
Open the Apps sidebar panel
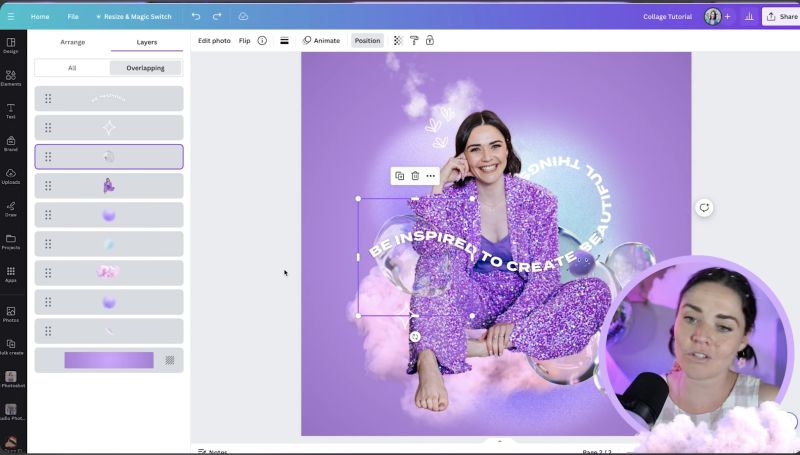click(11, 274)
